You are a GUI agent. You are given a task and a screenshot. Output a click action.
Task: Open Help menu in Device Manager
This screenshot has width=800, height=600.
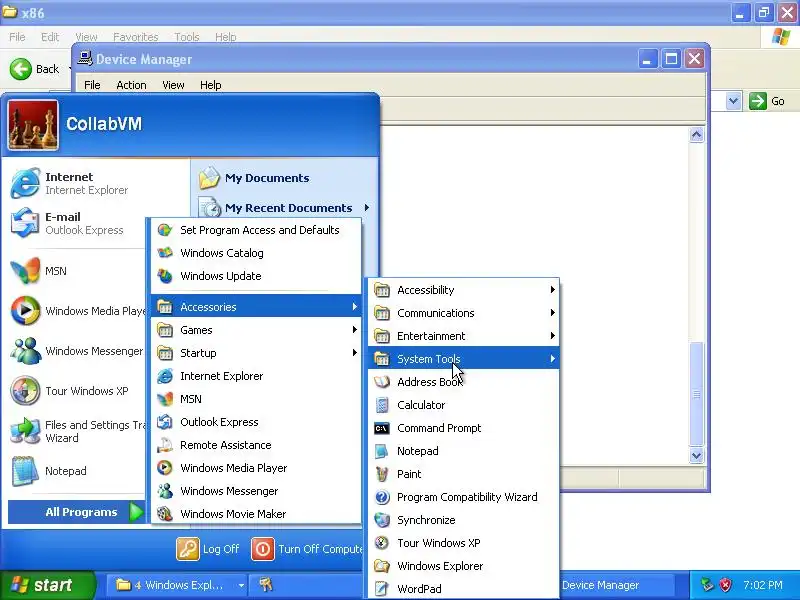210,85
